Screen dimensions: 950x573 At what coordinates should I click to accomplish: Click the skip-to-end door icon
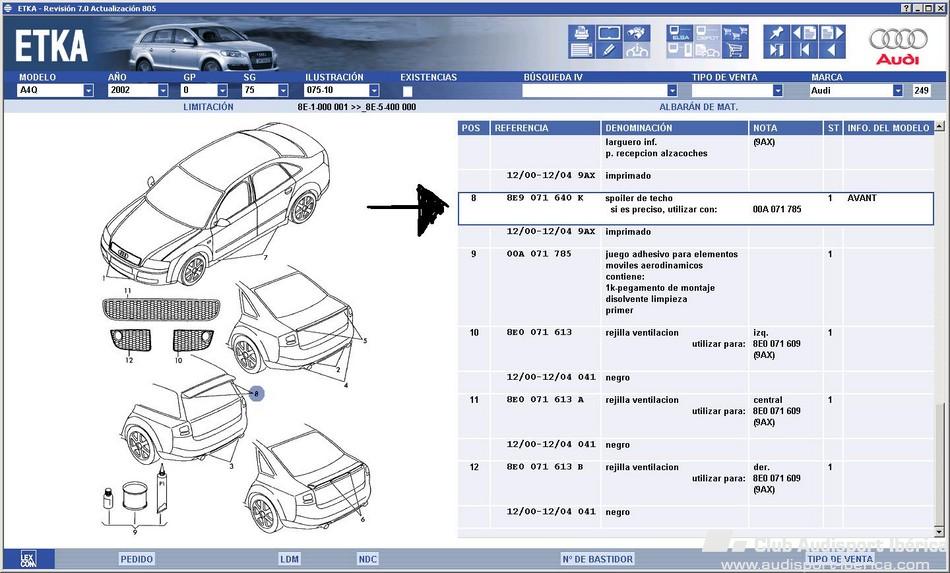coord(776,50)
